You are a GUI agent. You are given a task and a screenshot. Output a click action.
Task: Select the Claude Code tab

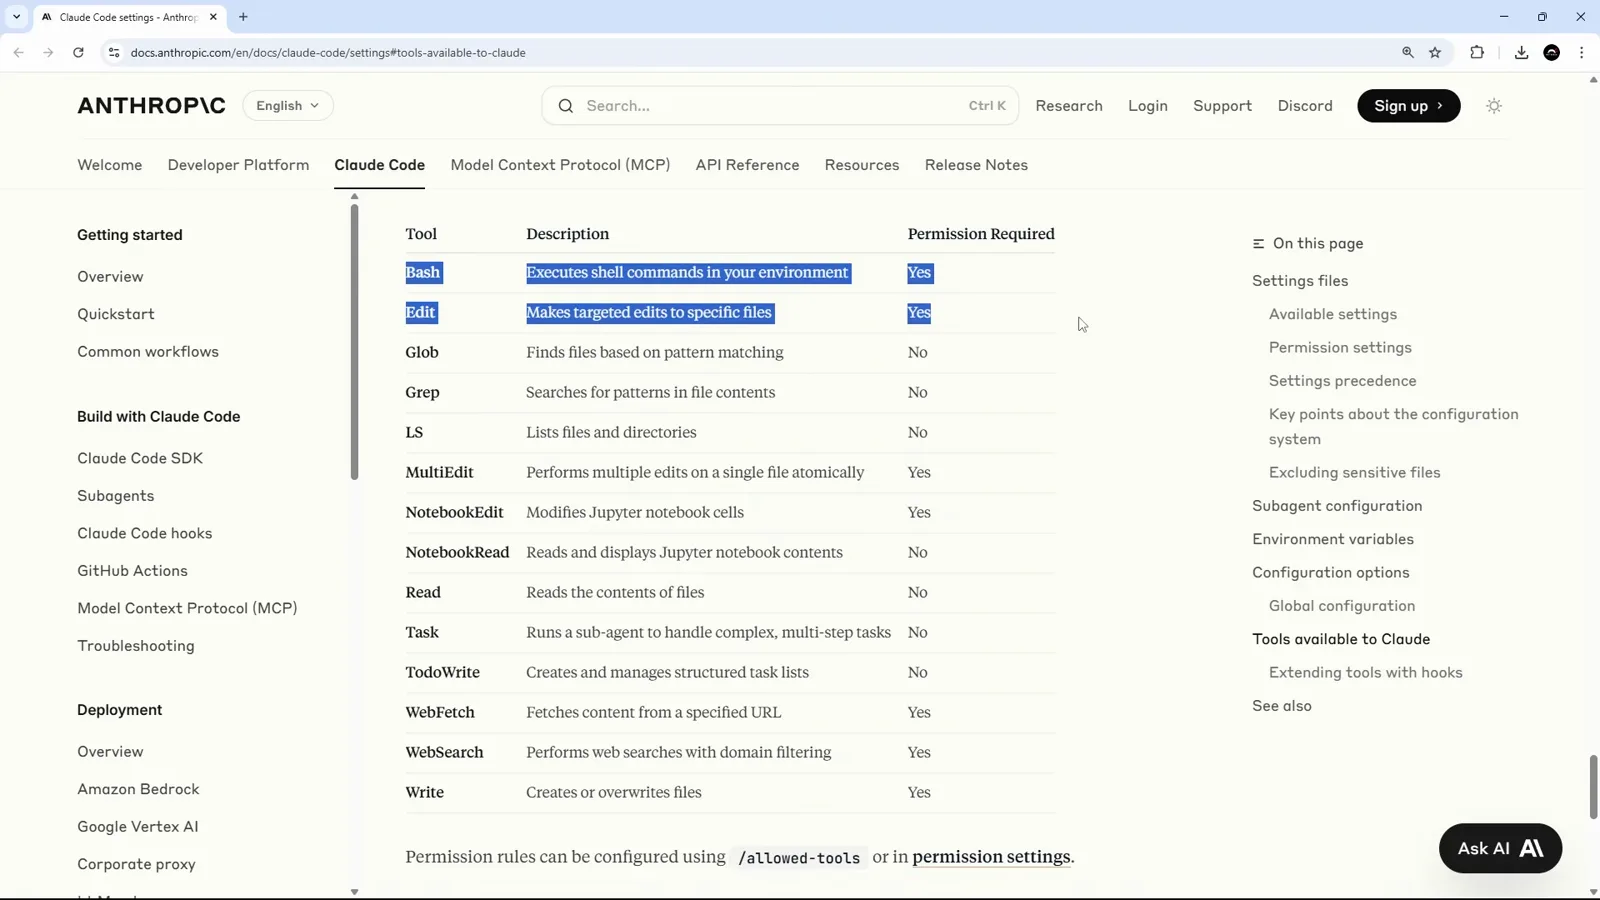(x=380, y=165)
